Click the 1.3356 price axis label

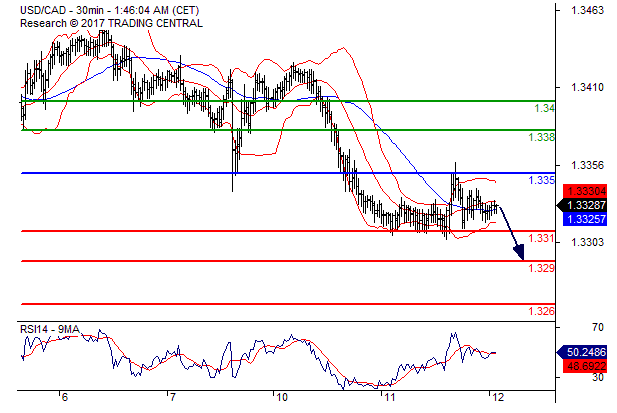587,165
